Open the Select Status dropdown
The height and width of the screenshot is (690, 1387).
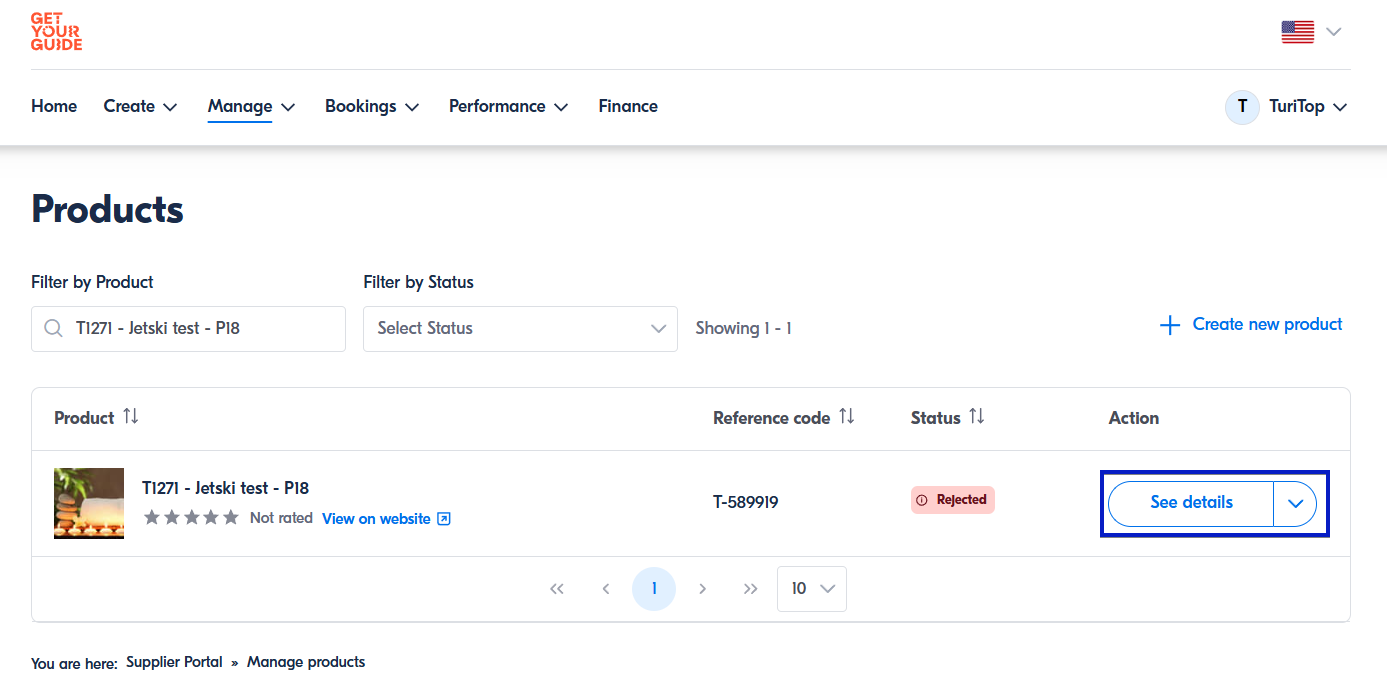coord(520,328)
